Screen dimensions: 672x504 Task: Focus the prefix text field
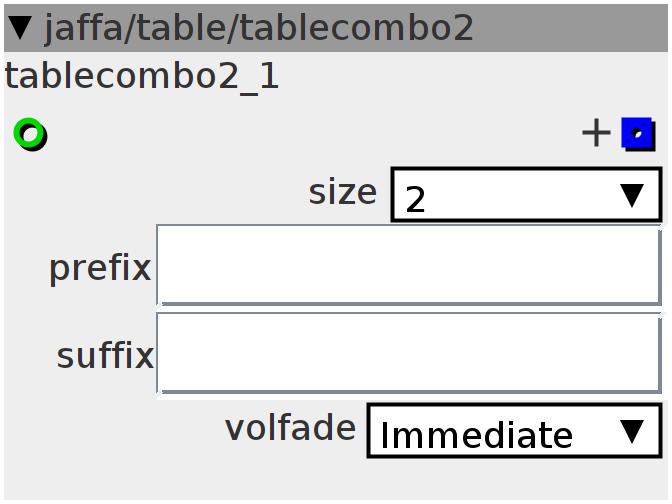point(409,265)
